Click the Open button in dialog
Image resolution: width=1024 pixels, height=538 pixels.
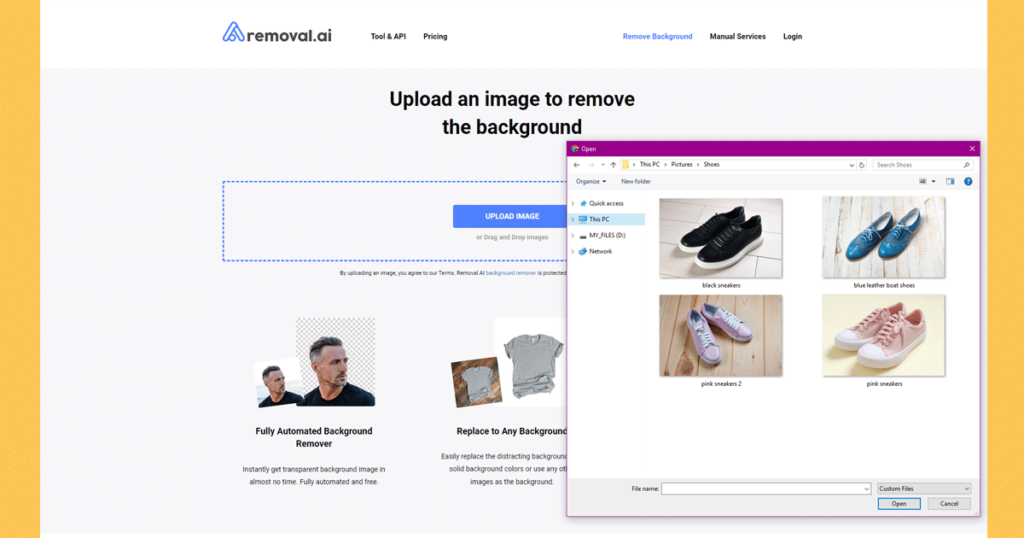point(899,504)
